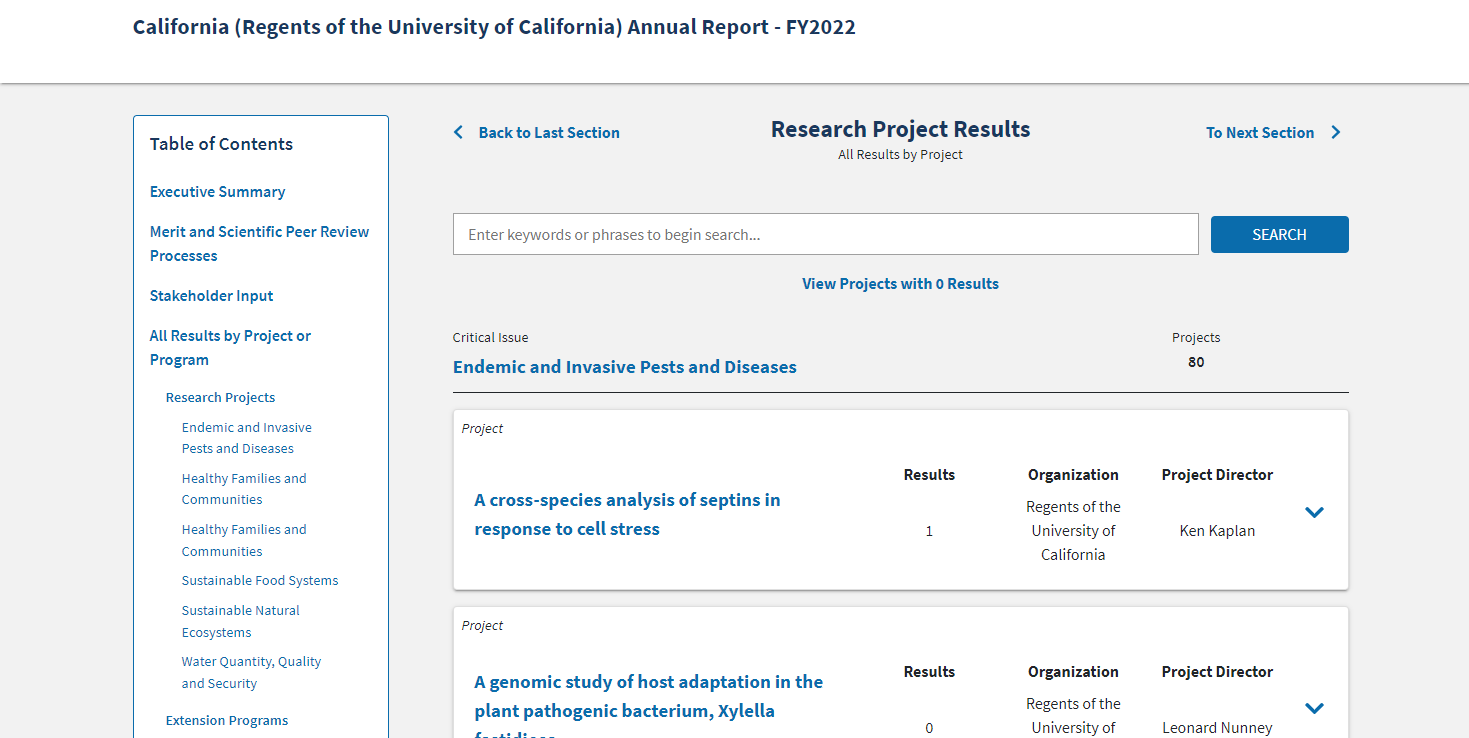Expand the Xylella genomic study project row

[1314, 708]
